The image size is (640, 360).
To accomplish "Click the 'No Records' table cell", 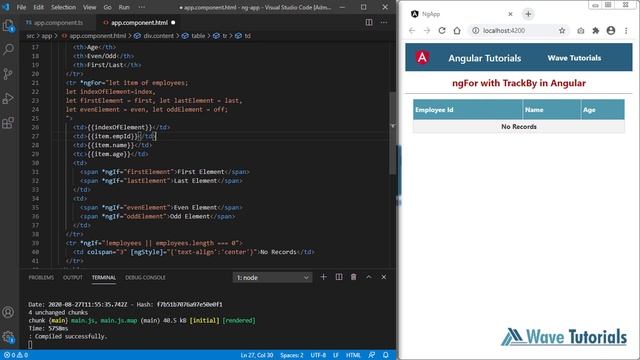I will [519, 127].
